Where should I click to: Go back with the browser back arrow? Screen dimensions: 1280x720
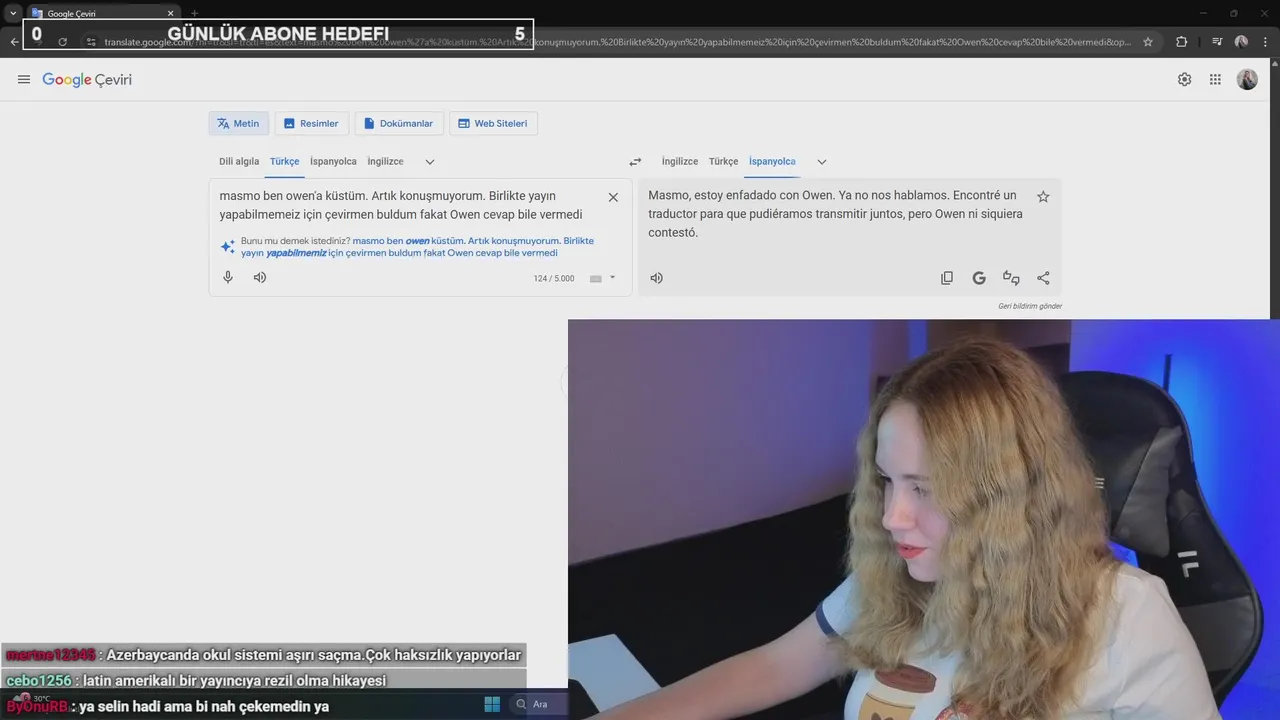(x=14, y=42)
